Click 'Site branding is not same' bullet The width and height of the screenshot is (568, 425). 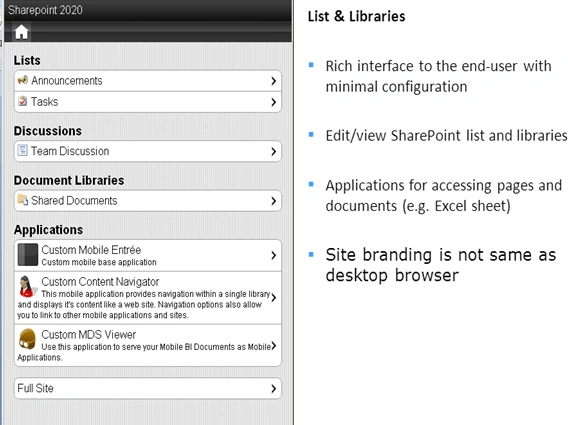click(x=440, y=265)
